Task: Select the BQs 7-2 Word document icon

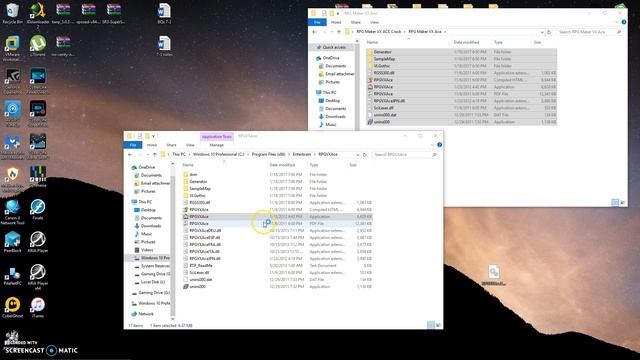Action: click(x=164, y=13)
